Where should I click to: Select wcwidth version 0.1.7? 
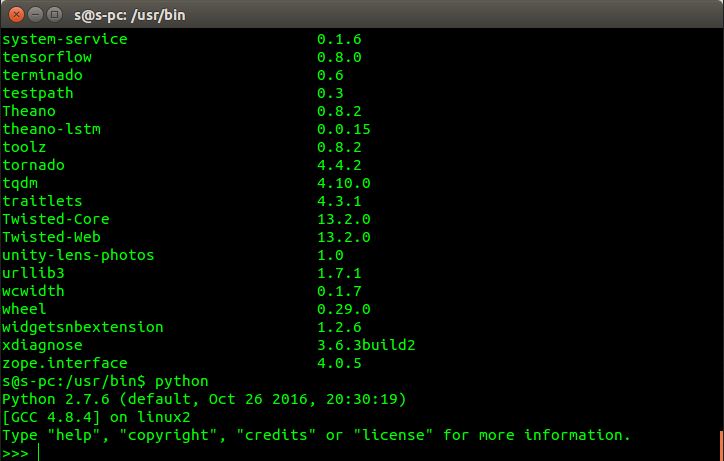(339, 291)
